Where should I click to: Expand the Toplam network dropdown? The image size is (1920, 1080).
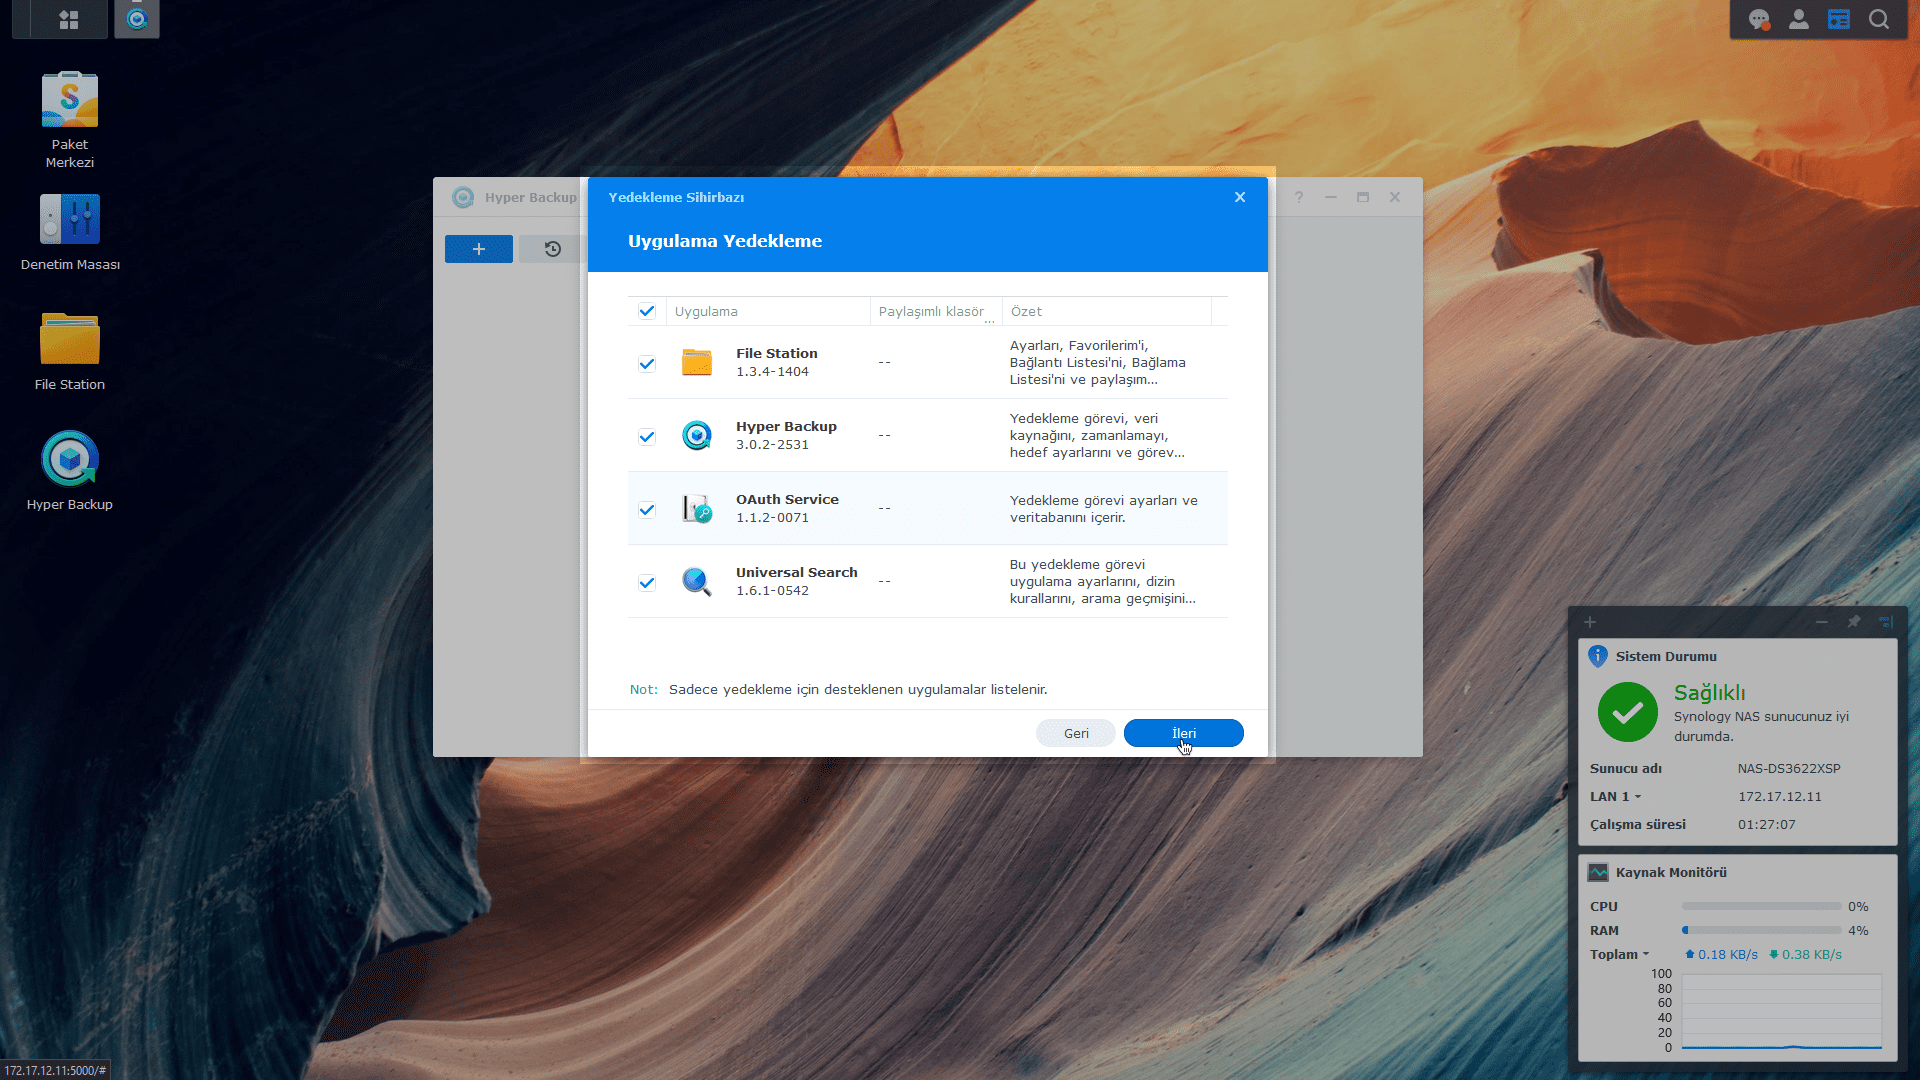click(1645, 954)
